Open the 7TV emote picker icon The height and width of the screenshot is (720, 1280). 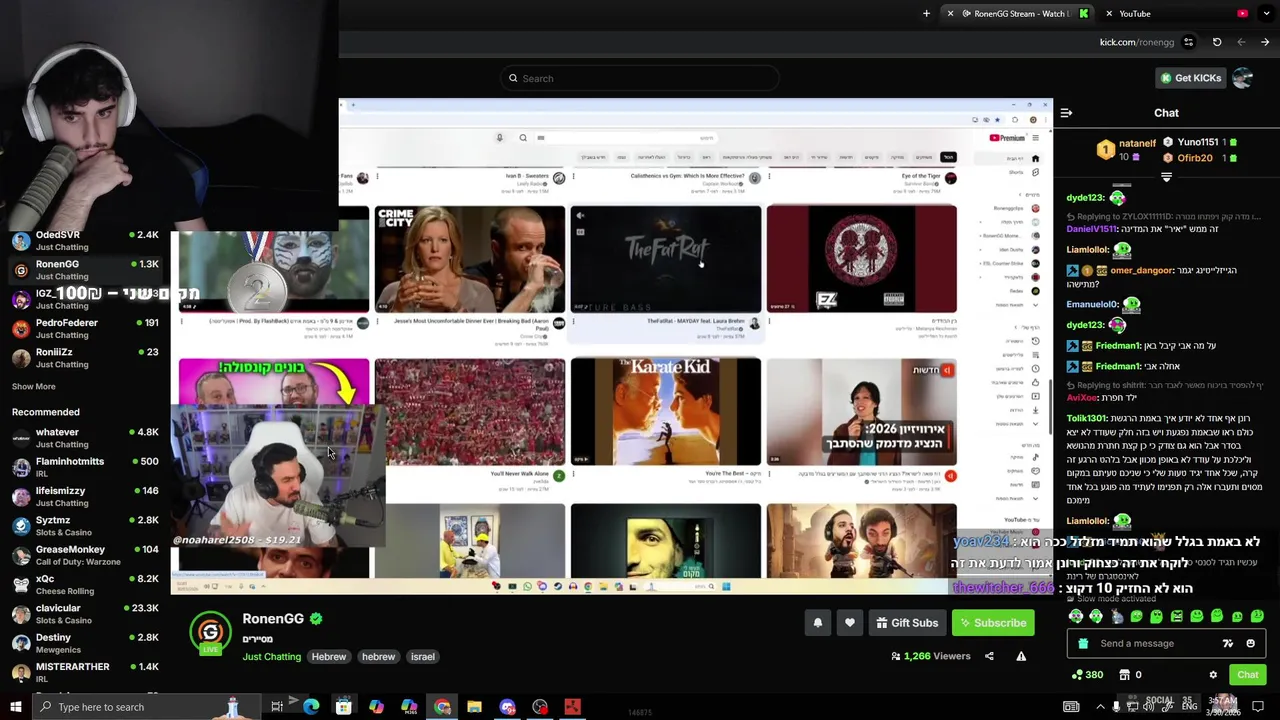click(x=1228, y=644)
